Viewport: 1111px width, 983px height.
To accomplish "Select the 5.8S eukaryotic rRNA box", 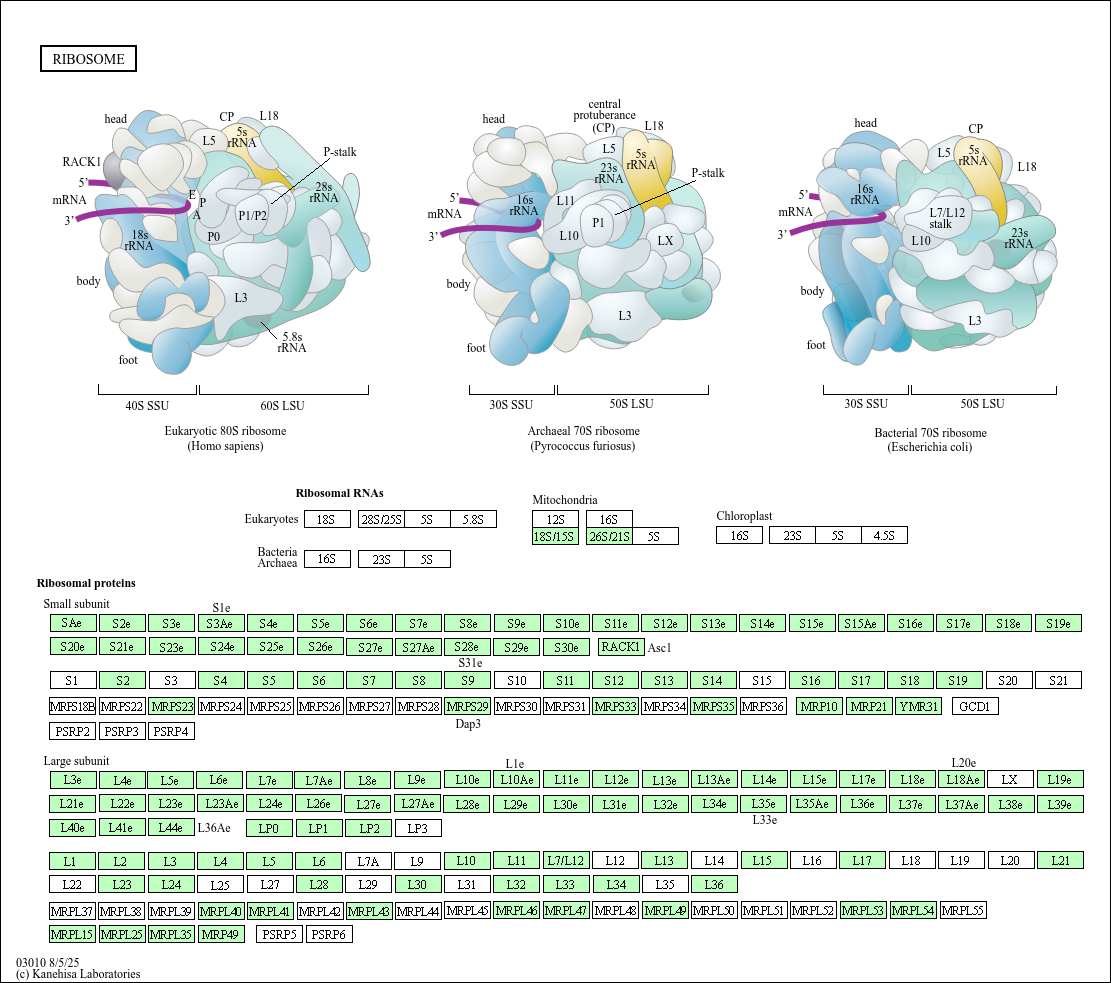I will (474, 520).
